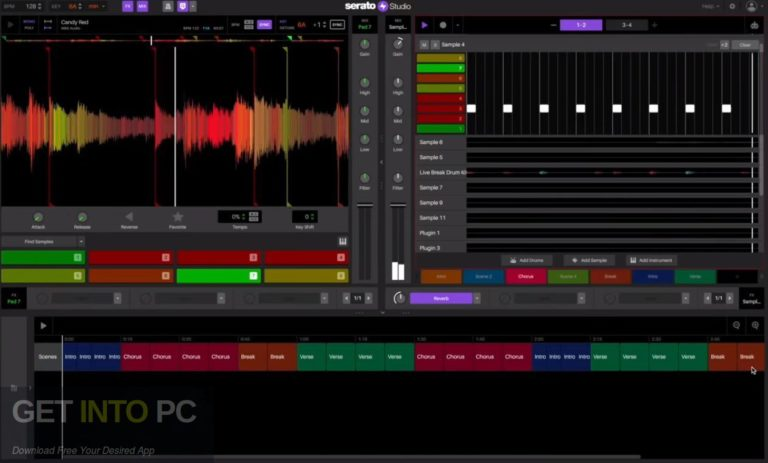Toggle the purple SYNC button for BPM
The image size is (768, 463).
coord(264,24)
